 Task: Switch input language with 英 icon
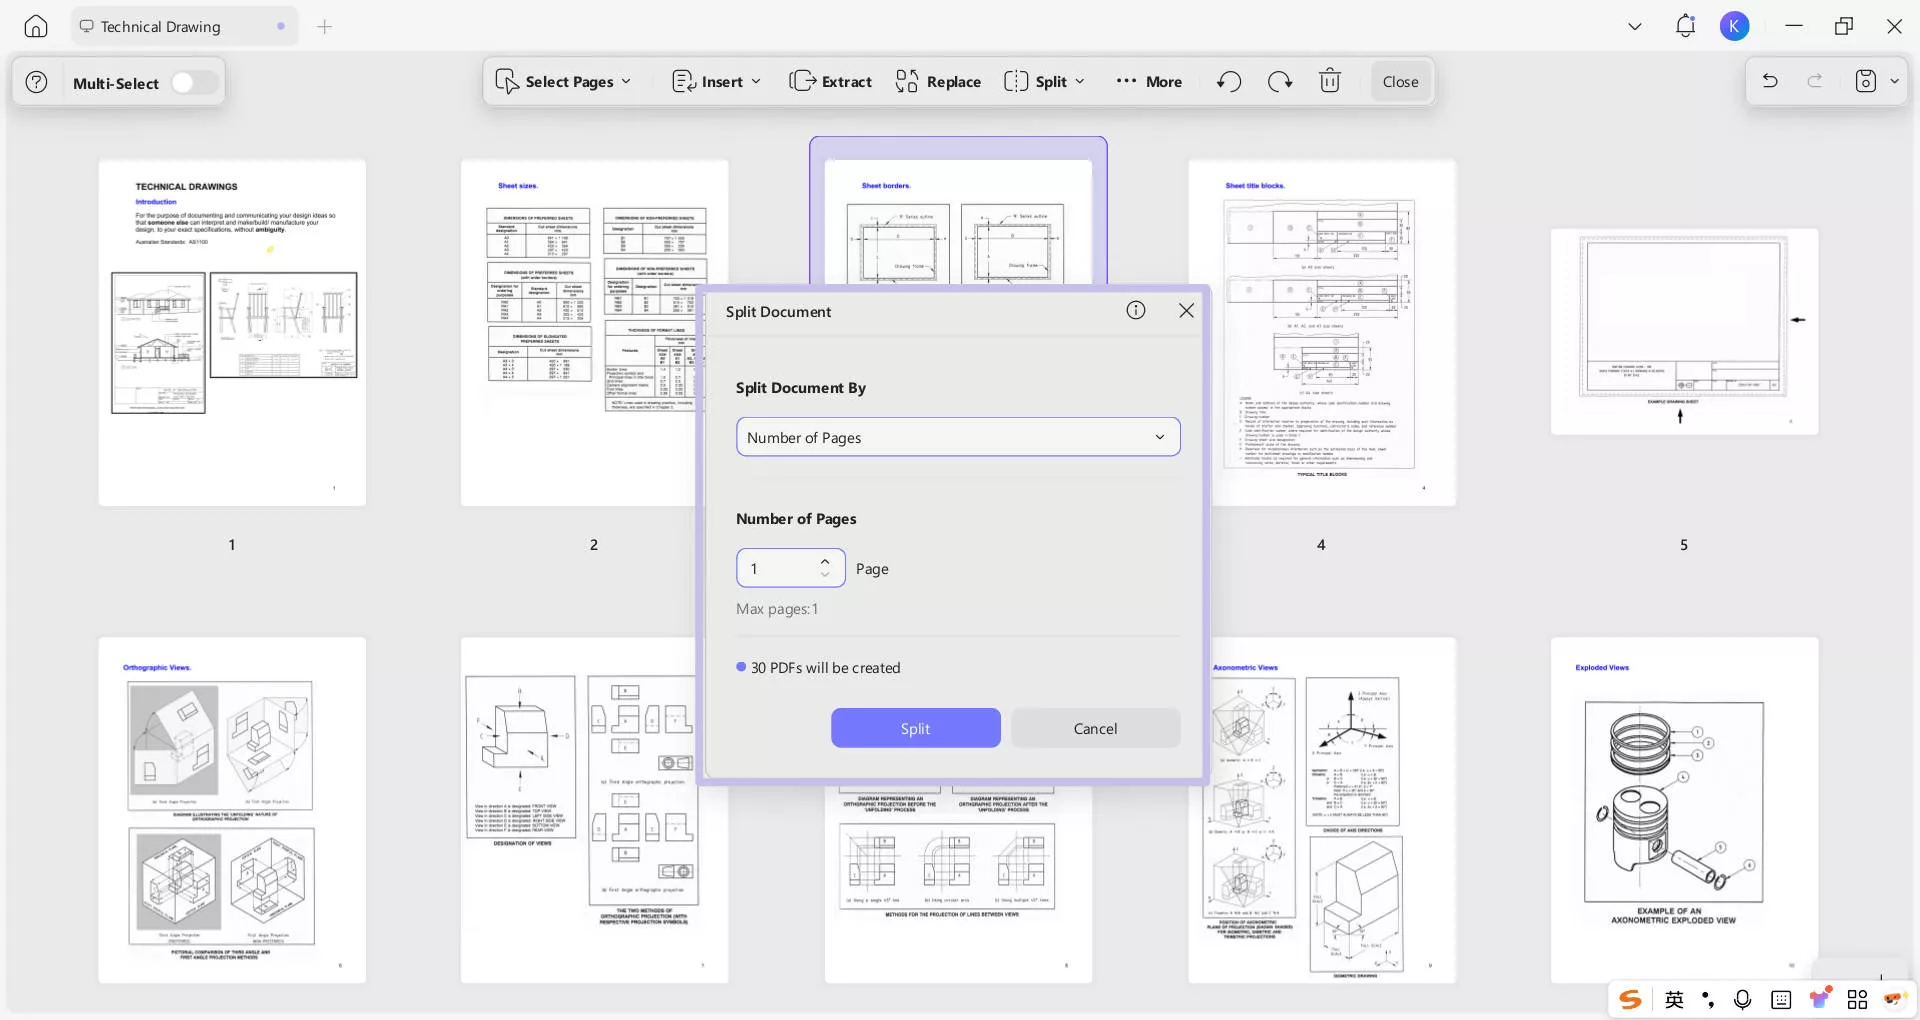(x=1674, y=999)
